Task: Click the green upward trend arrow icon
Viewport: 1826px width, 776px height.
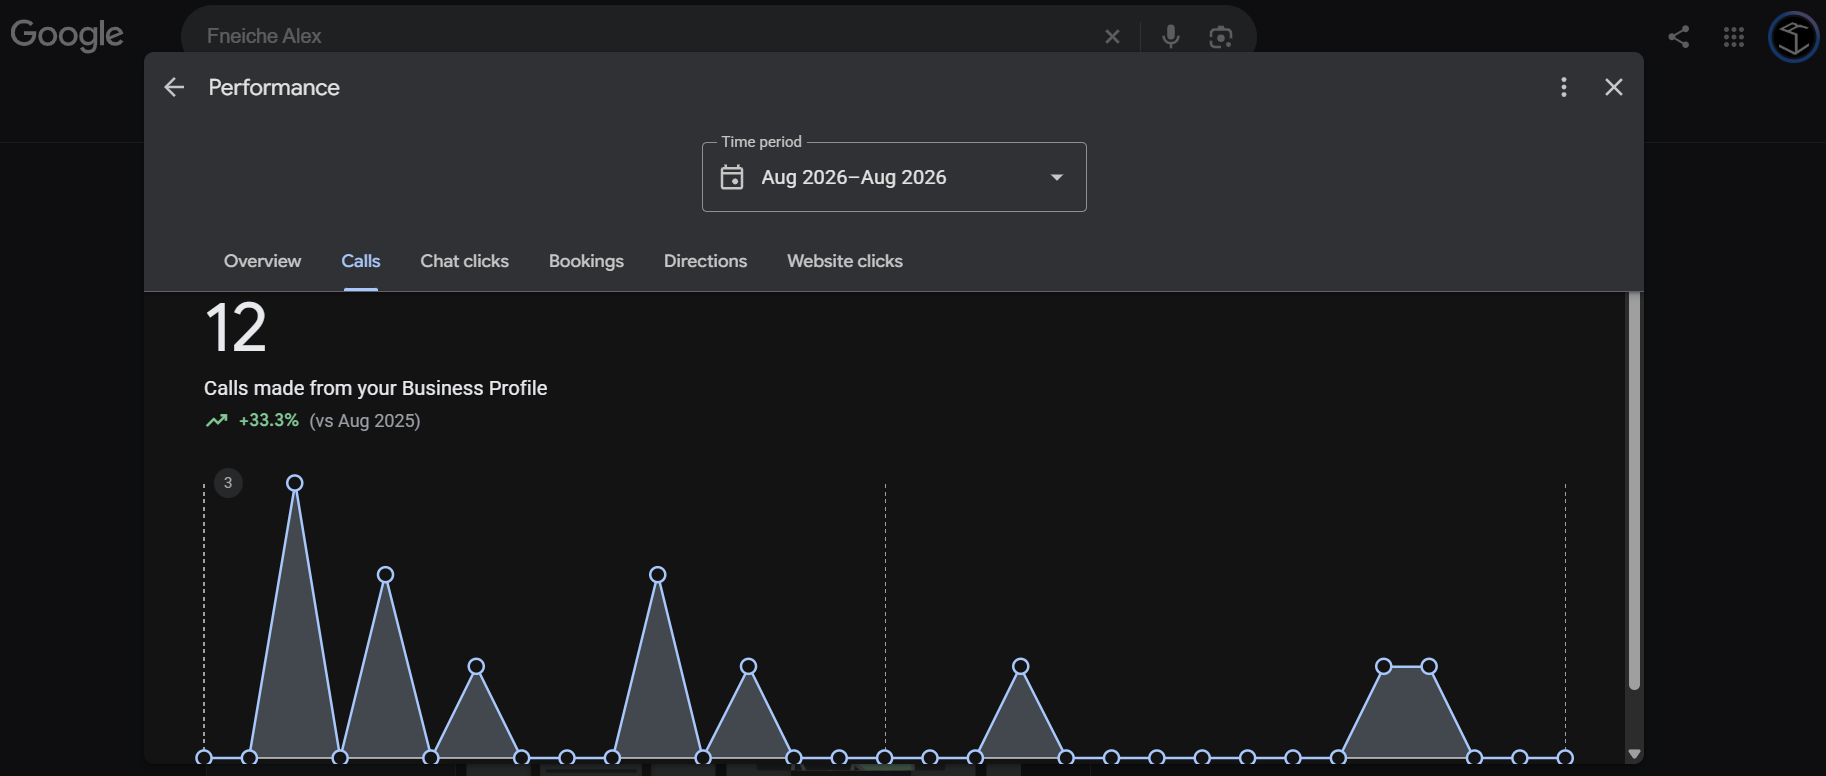Action: tap(217, 421)
